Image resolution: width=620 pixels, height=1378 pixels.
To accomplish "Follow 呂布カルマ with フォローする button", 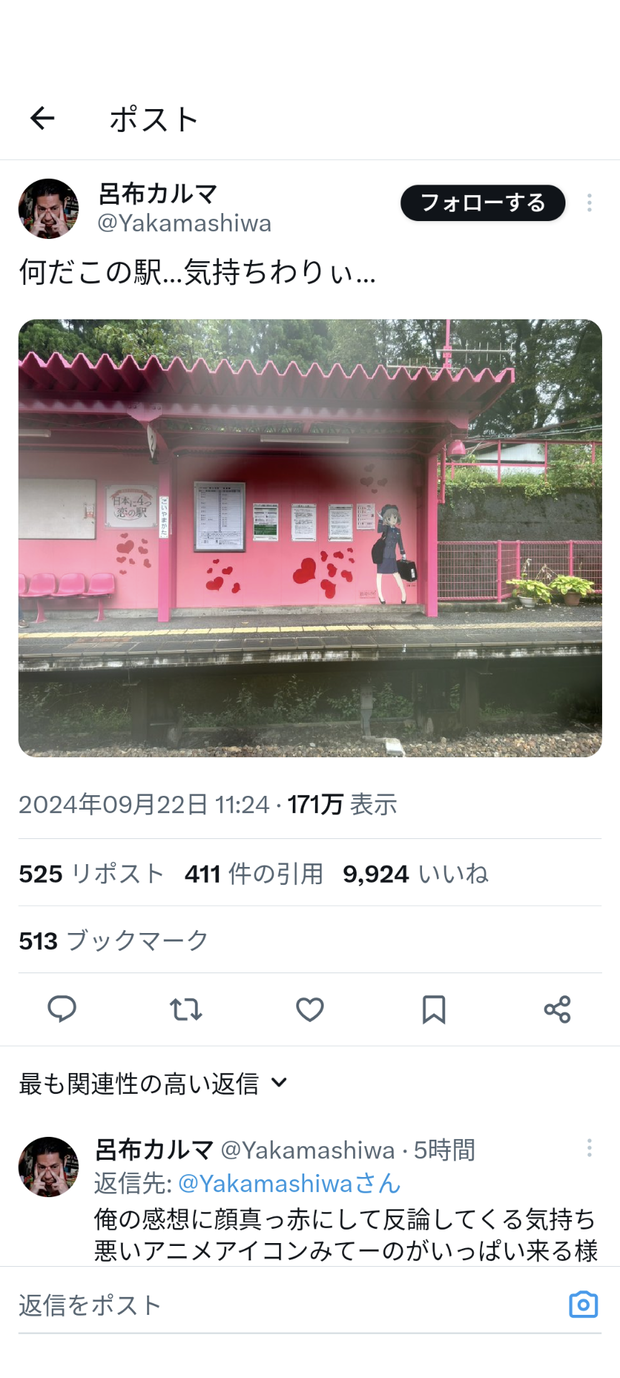I will click(x=483, y=203).
